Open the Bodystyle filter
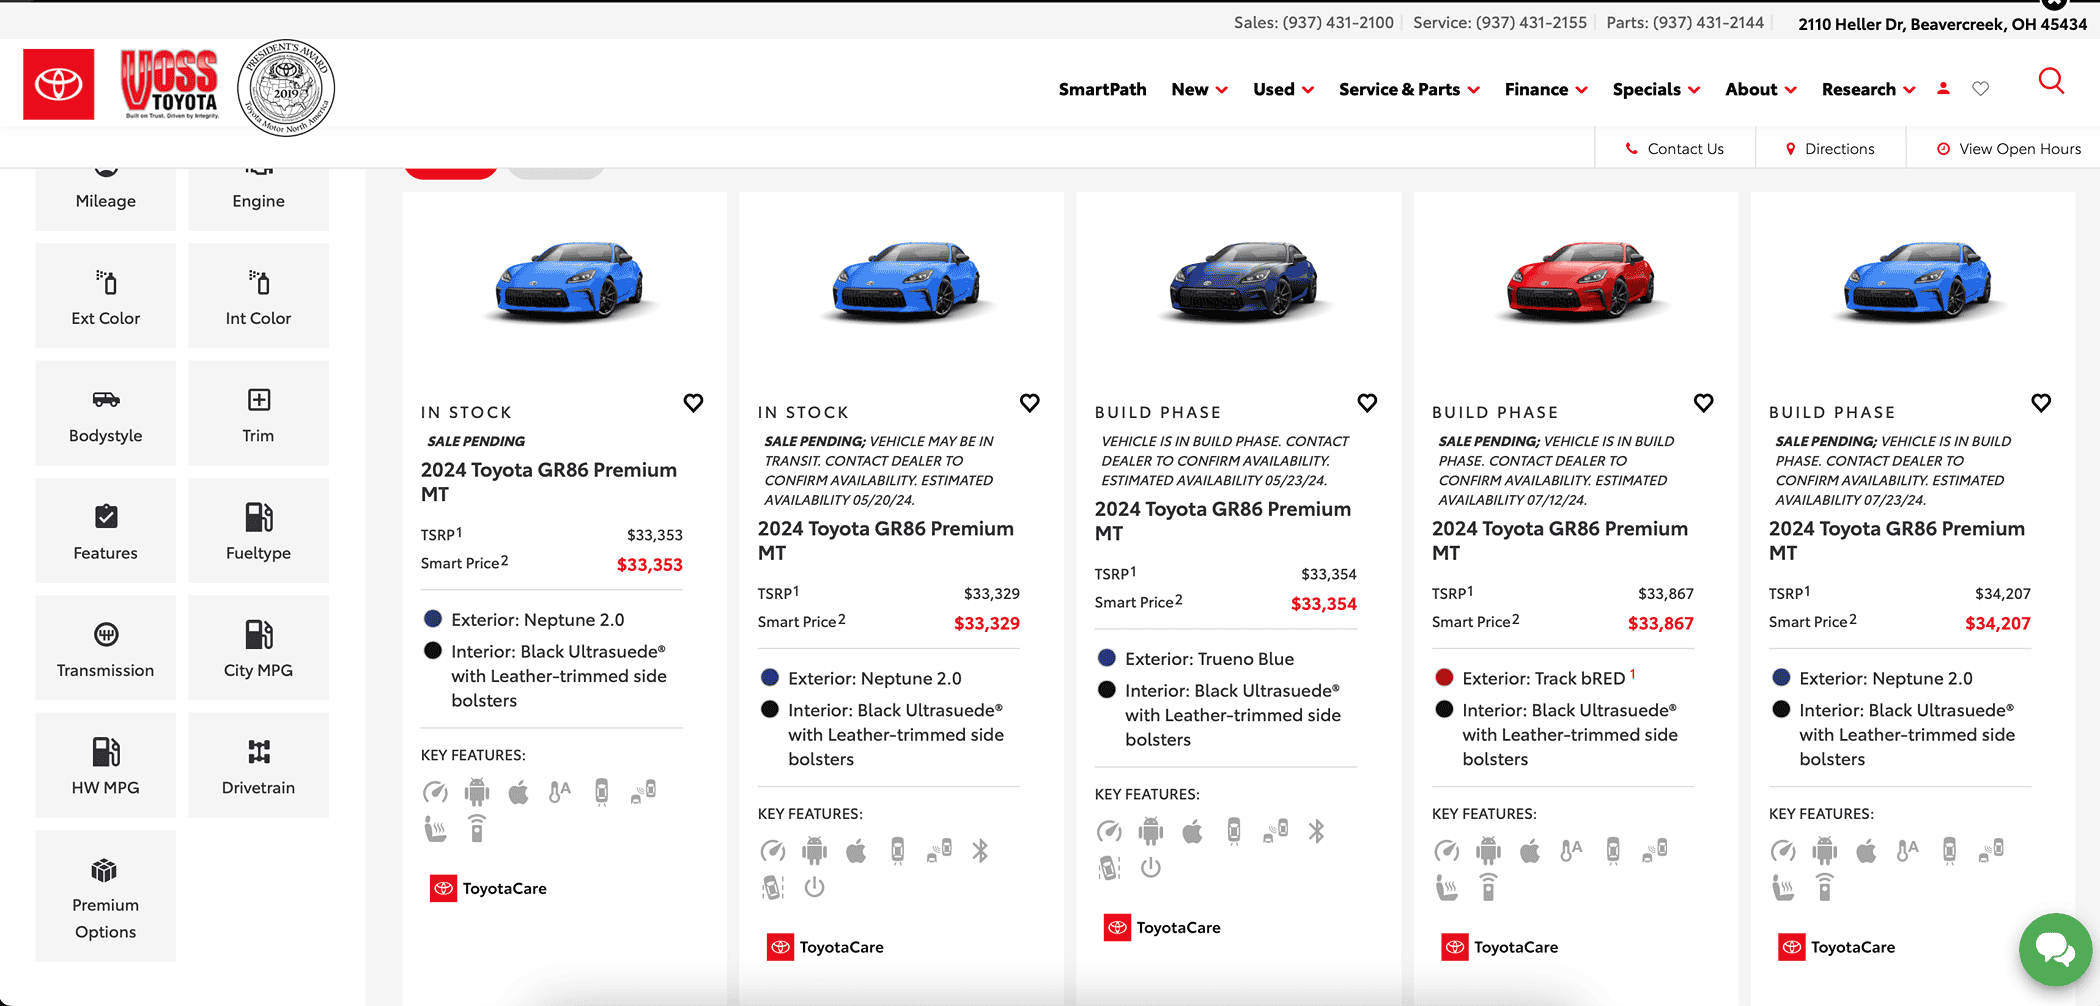Screen dimensions: 2100x1006 [x=106, y=413]
